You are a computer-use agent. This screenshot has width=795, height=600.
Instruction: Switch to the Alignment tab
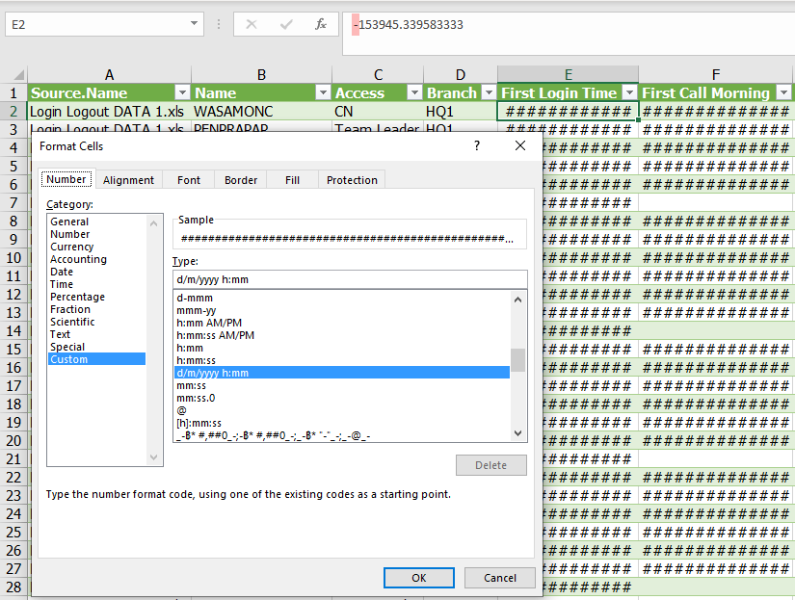(128, 180)
